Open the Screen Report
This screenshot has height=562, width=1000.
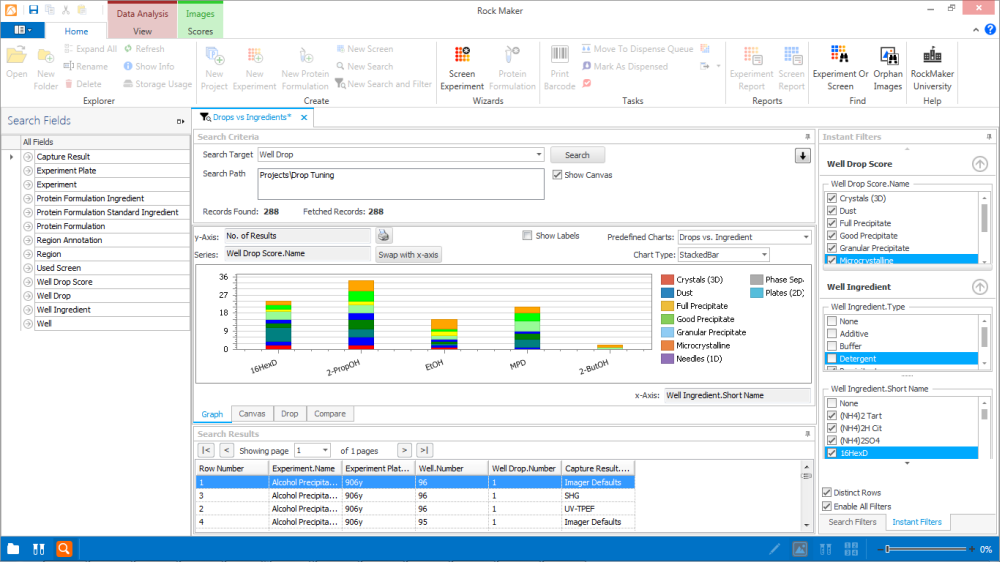791,68
